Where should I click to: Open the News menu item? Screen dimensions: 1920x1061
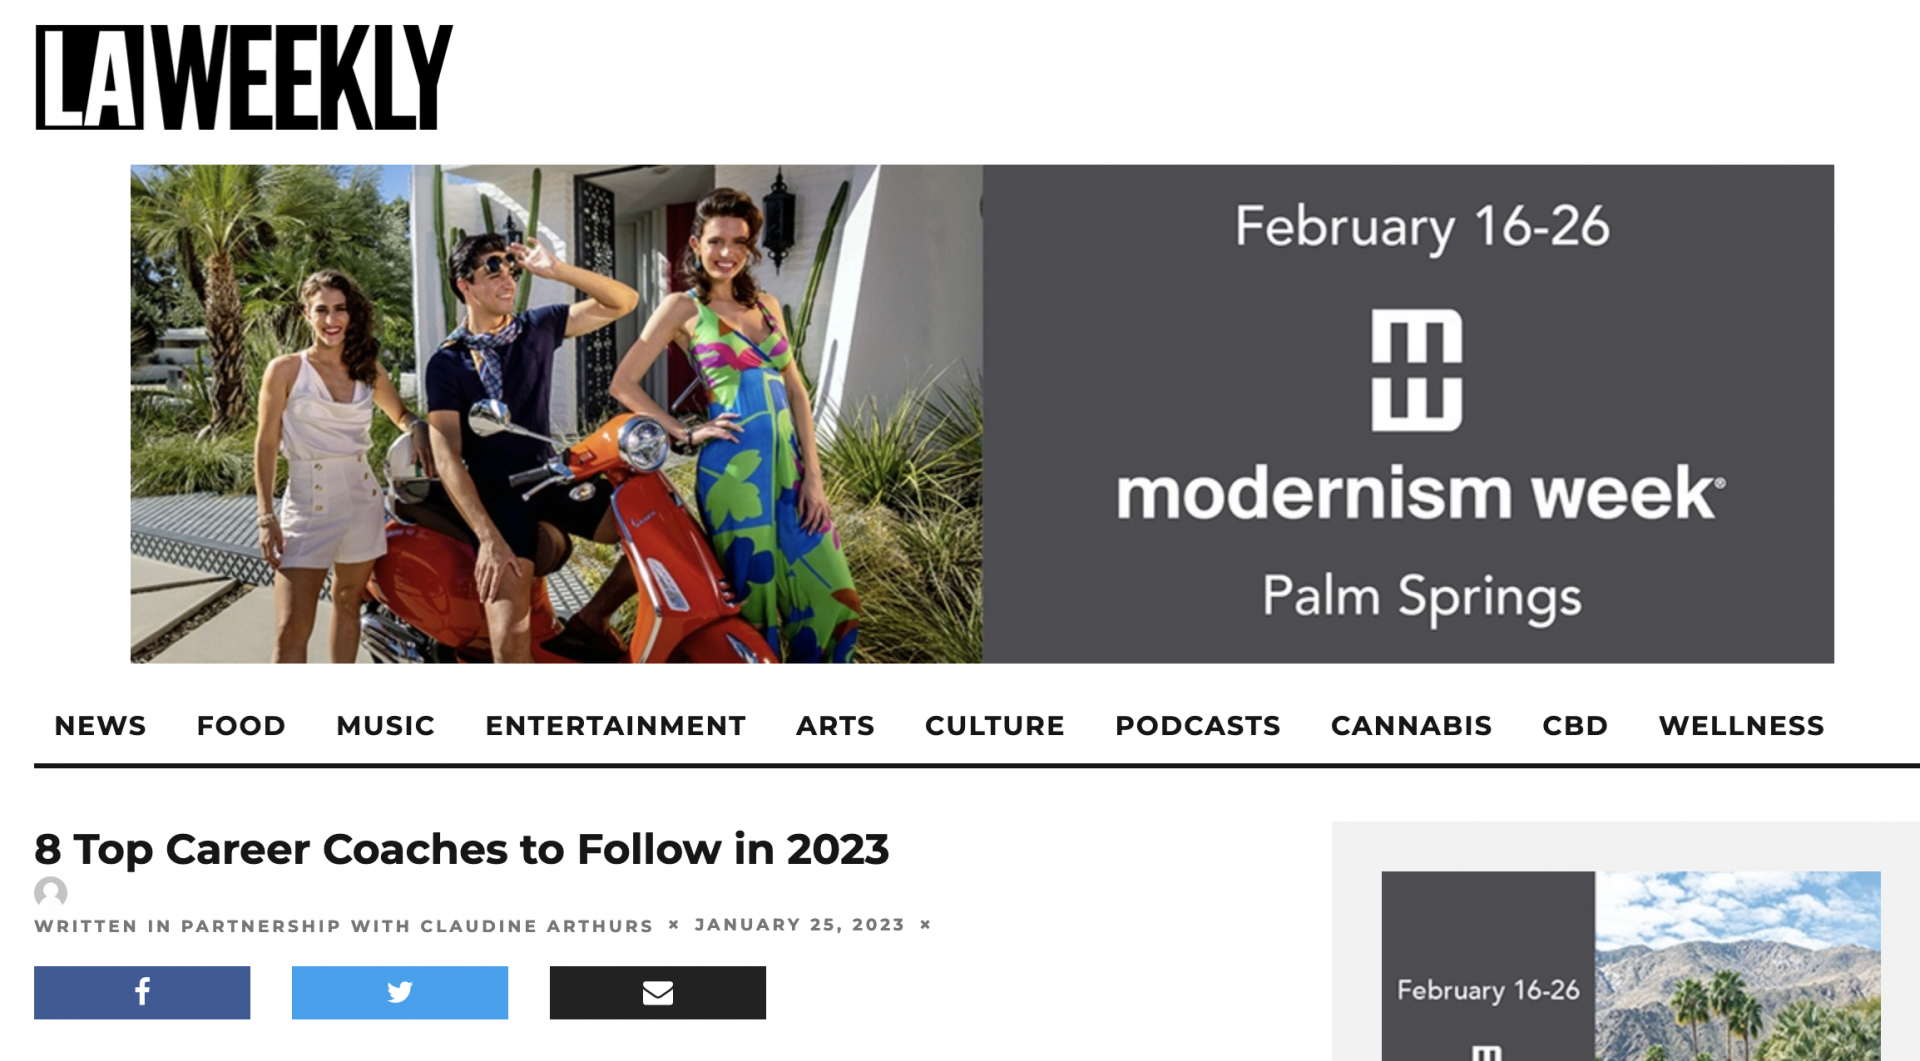click(x=100, y=726)
